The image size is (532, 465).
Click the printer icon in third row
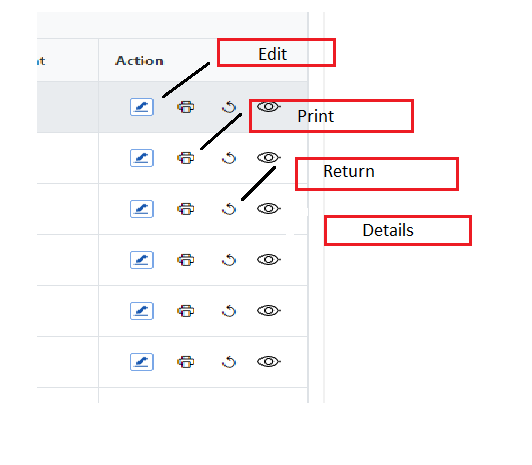click(x=186, y=209)
